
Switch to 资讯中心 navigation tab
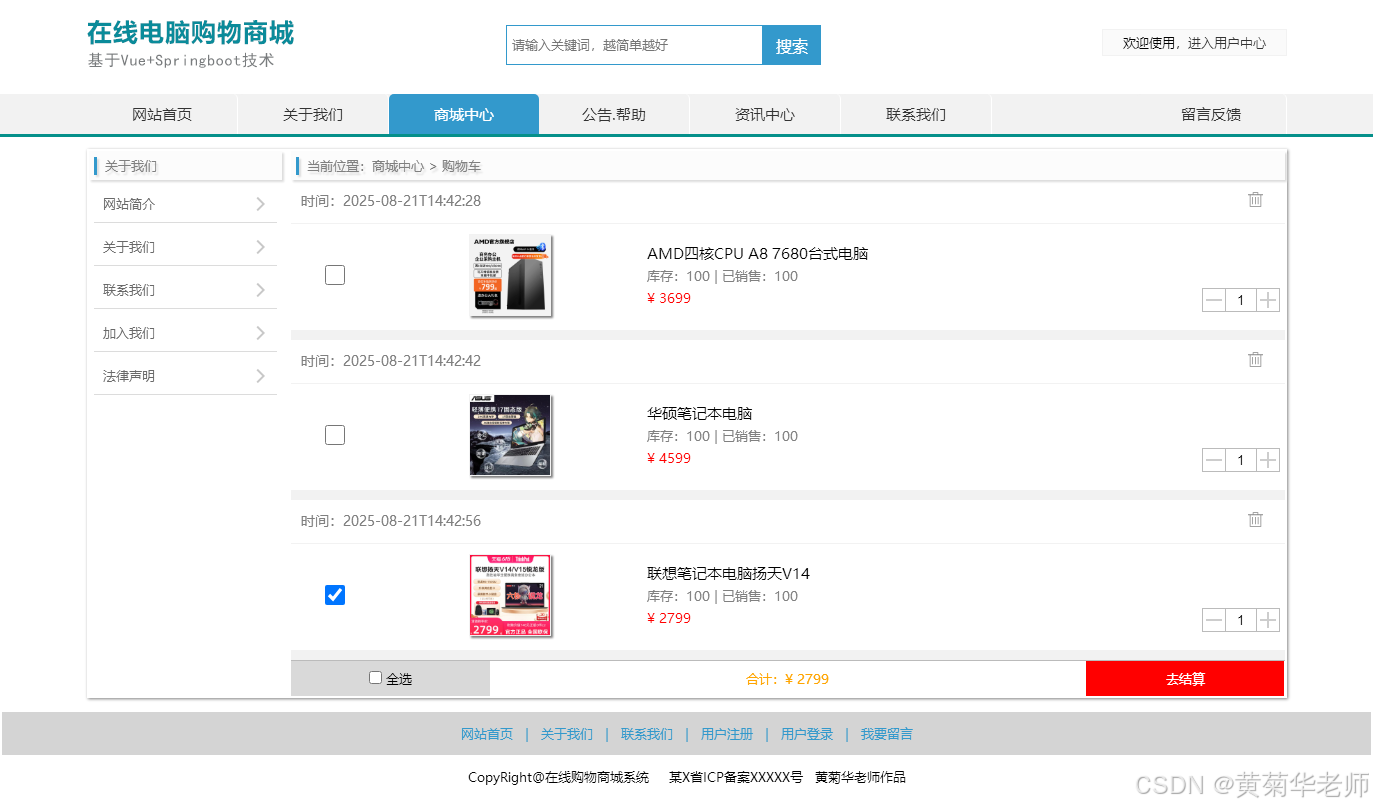tap(765, 114)
